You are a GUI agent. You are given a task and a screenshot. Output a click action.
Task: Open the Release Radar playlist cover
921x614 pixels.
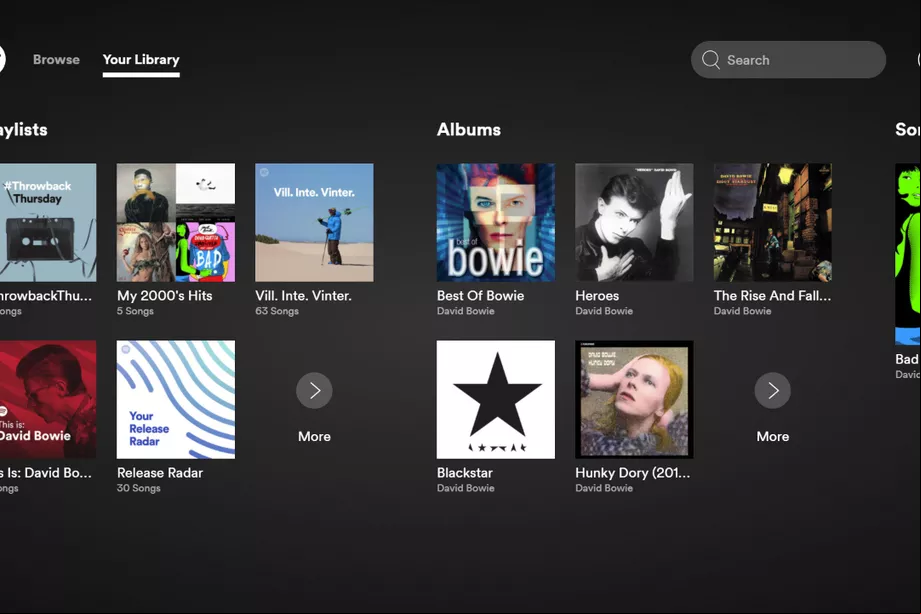point(176,400)
